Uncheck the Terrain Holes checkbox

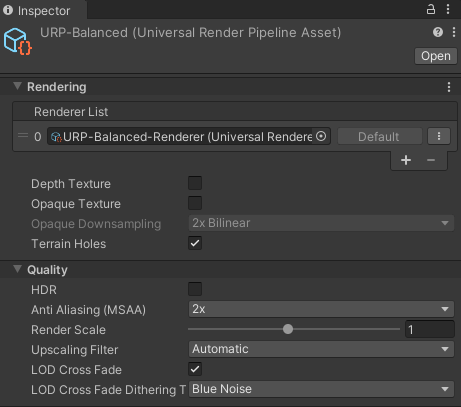pyautogui.click(x=195, y=243)
